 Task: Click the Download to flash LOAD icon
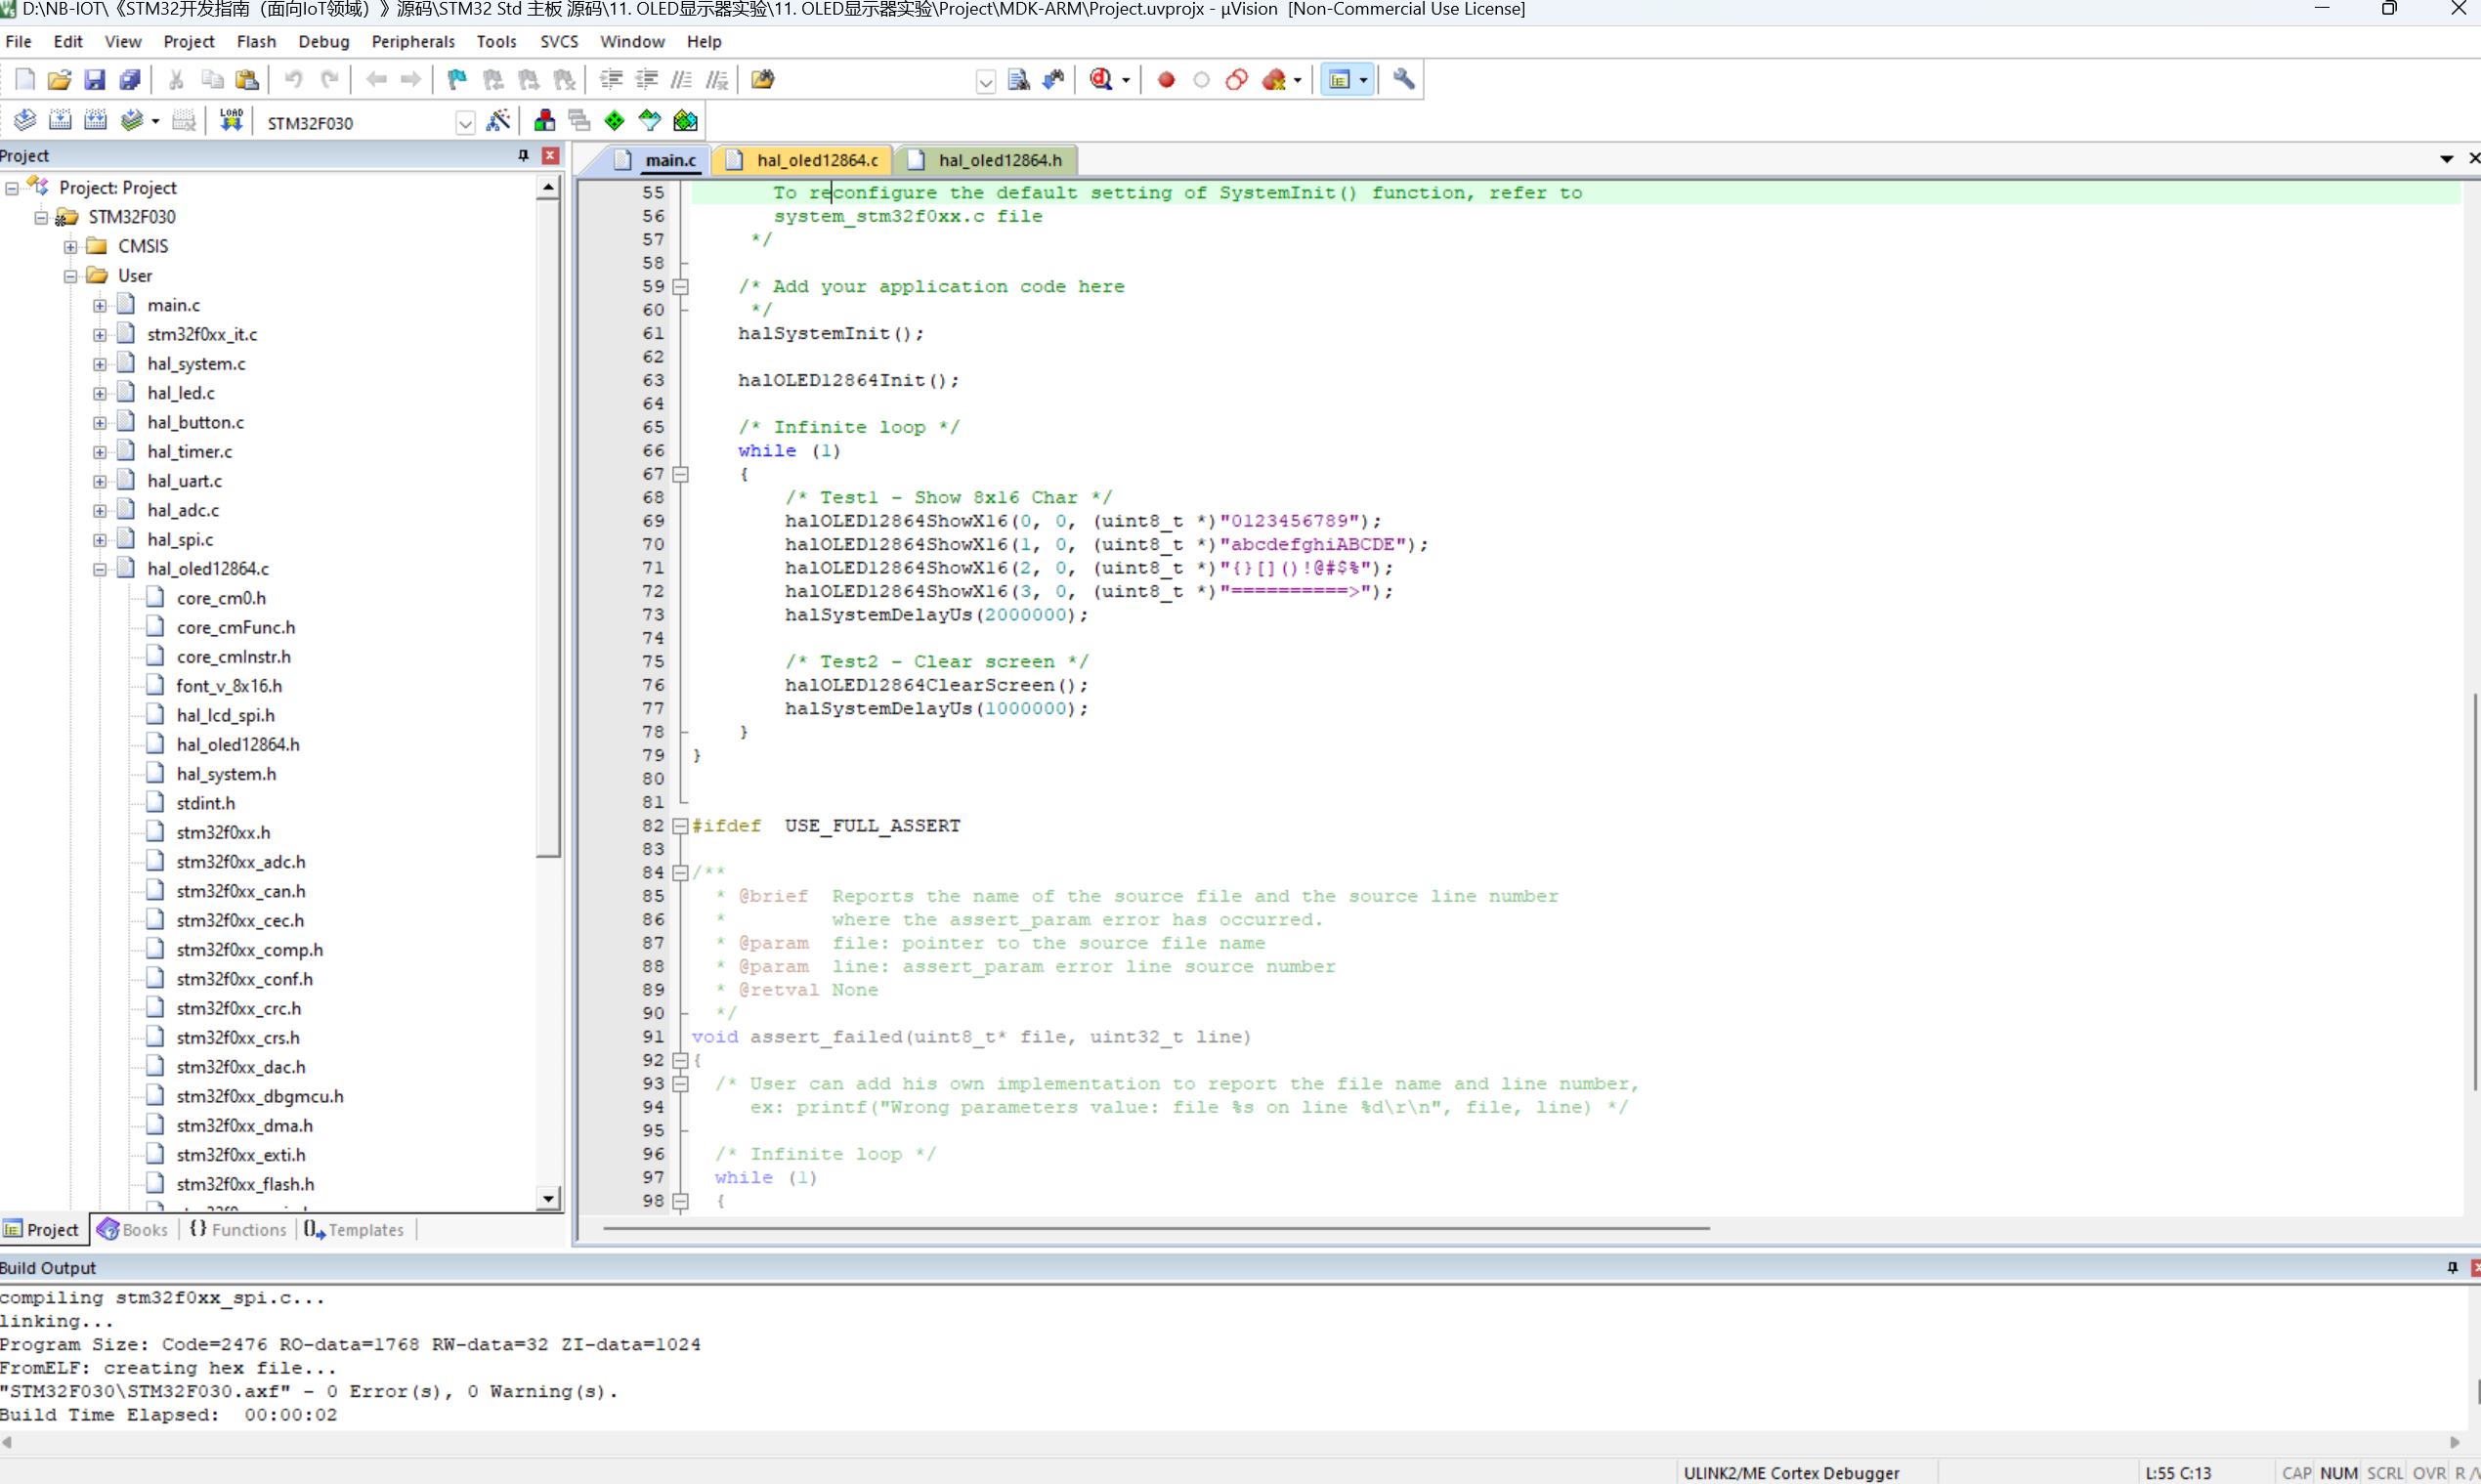click(231, 121)
